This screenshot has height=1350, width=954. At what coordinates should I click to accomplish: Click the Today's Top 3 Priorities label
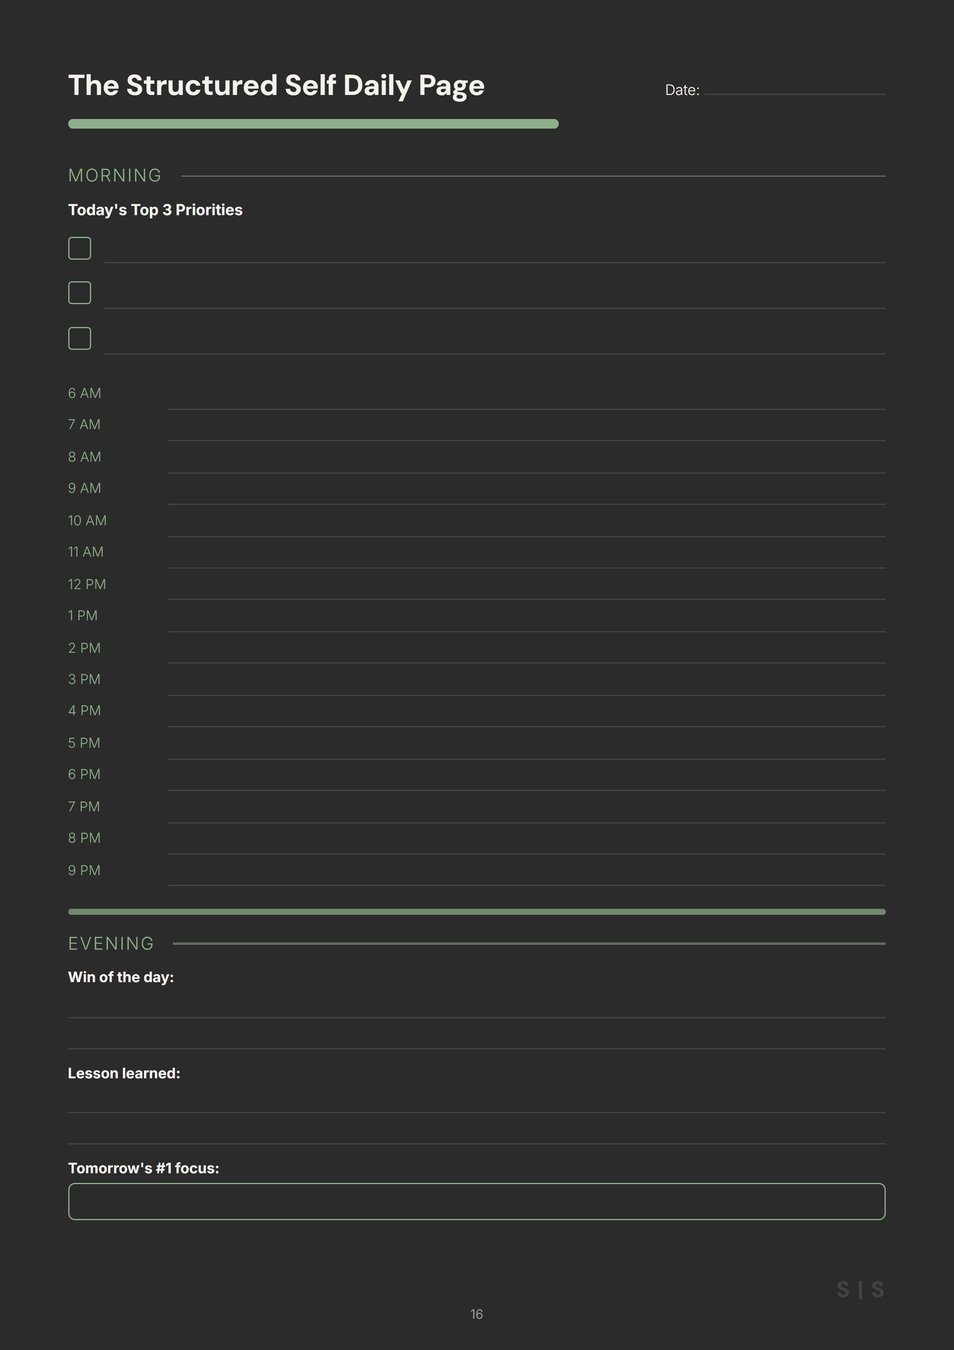tap(155, 210)
